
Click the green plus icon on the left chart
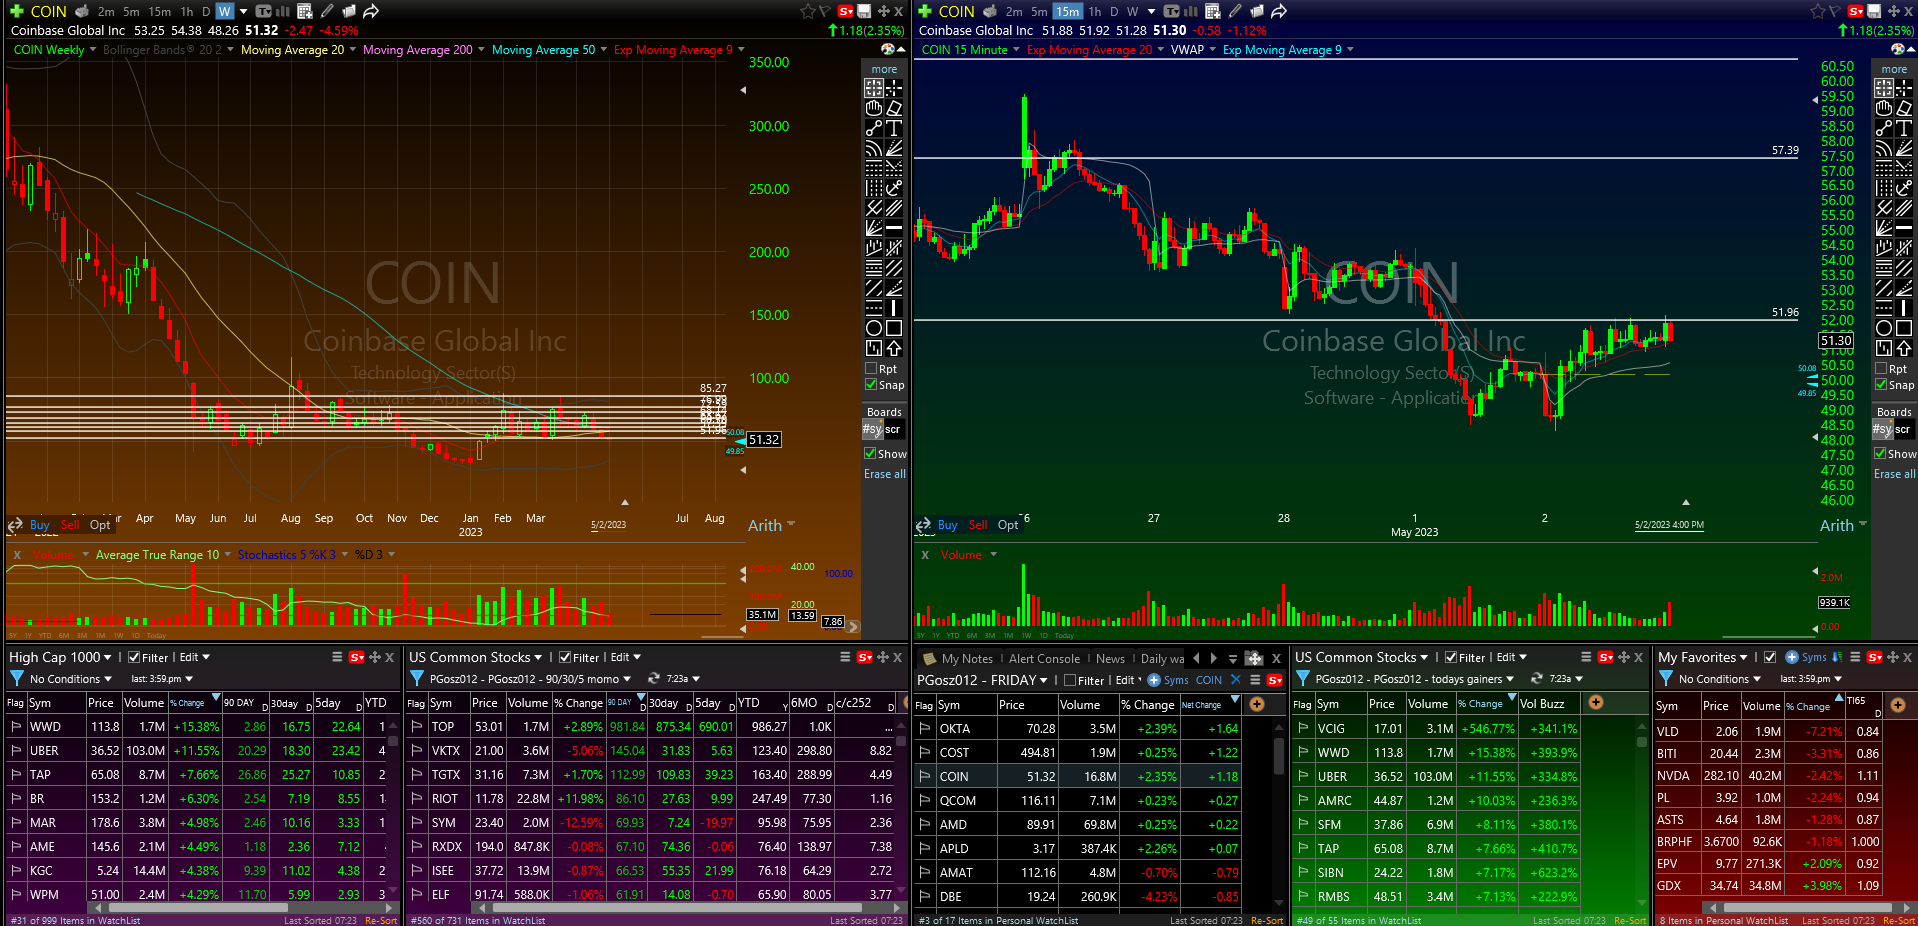coord(17,11)
